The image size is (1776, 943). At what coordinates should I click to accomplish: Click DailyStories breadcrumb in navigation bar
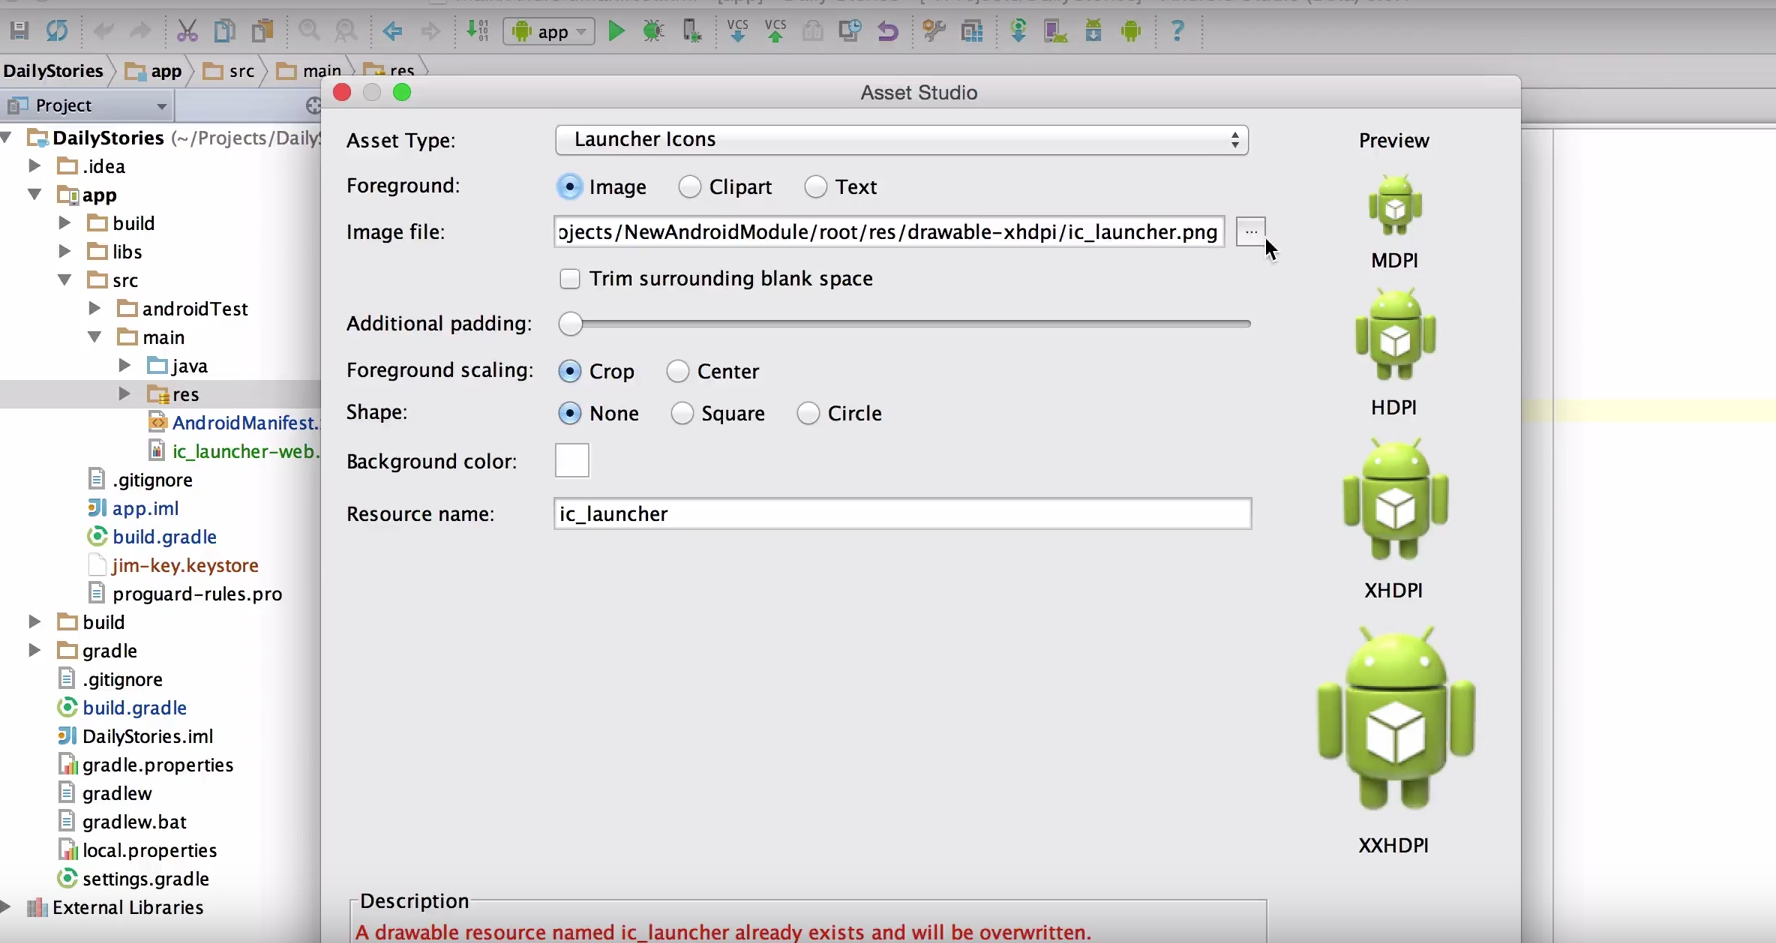coord(53,71)
